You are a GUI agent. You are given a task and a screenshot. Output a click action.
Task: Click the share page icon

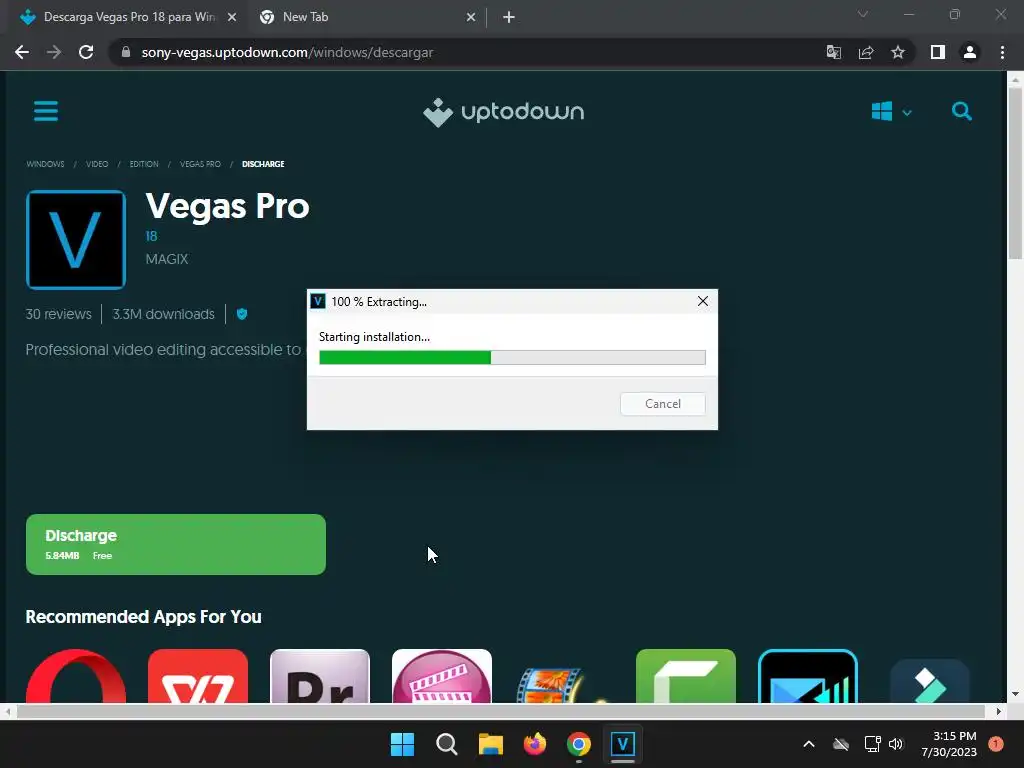(x=866, y=52)
